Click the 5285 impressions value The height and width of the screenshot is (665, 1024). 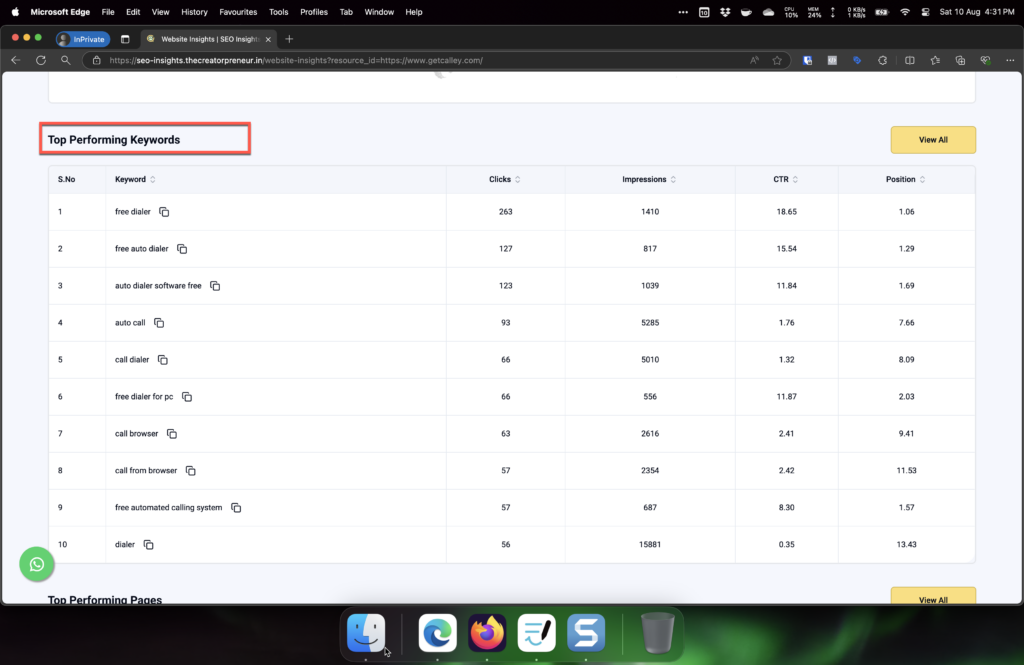(x=650, y=323)
